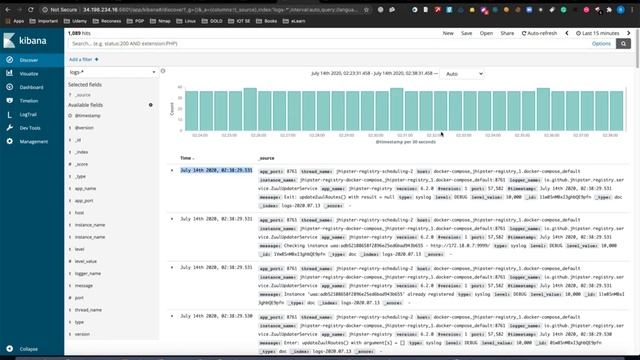Screen dimensions: 640x360
Task: Click Share in top menu
Action: (507, 33)
